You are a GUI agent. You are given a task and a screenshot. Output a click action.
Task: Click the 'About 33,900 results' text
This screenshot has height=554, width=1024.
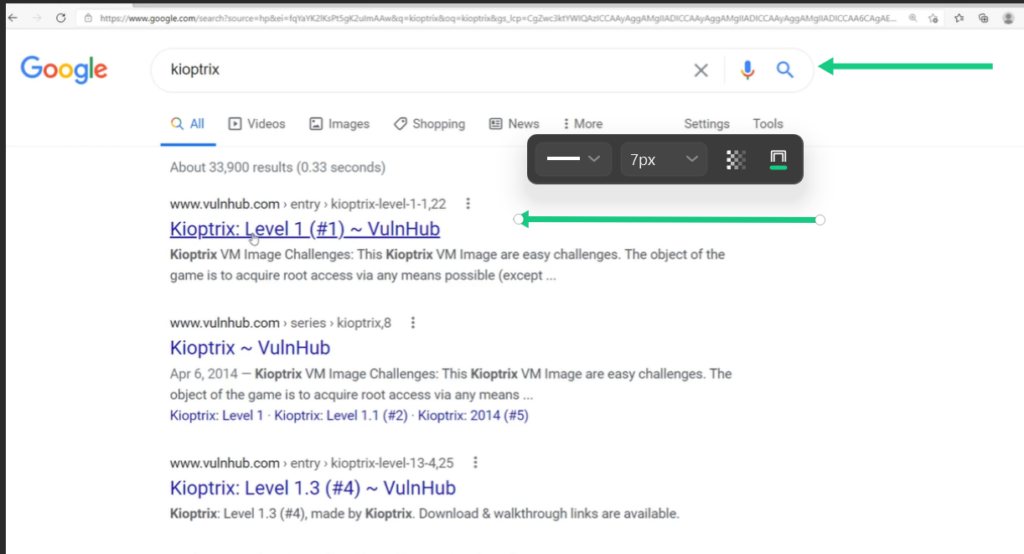[231, 167]
